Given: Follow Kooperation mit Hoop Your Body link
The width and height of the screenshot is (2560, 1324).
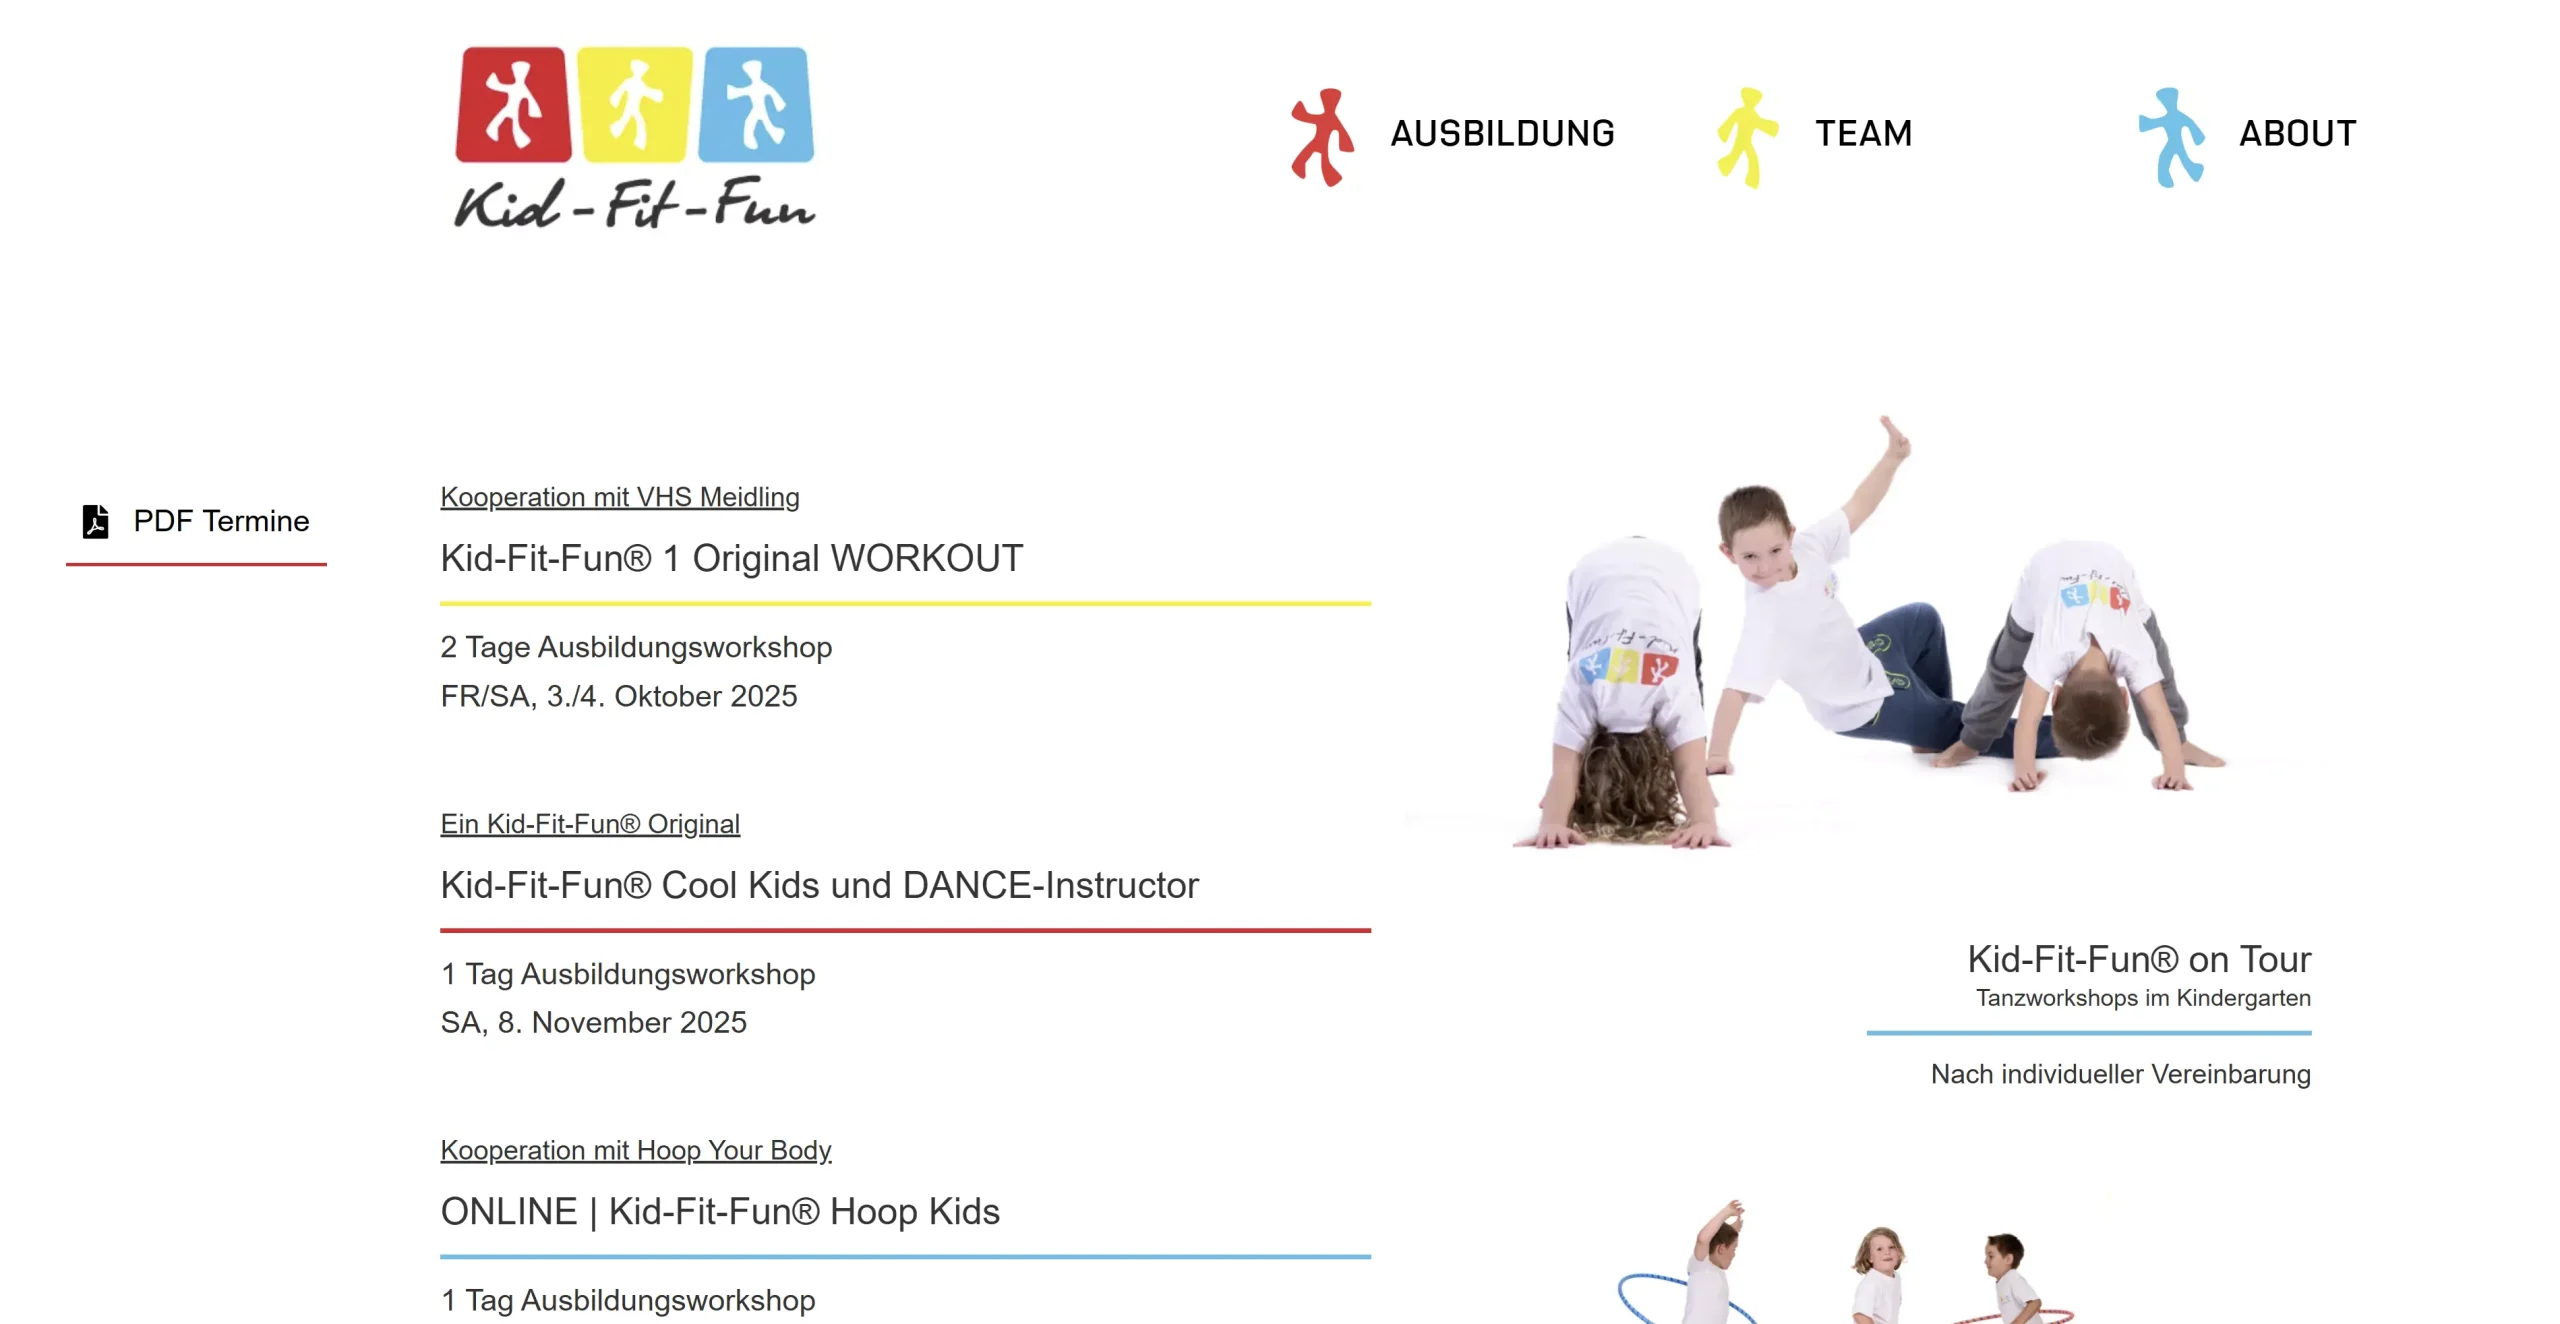Looking at the screenshot, I should point(636,1150).
